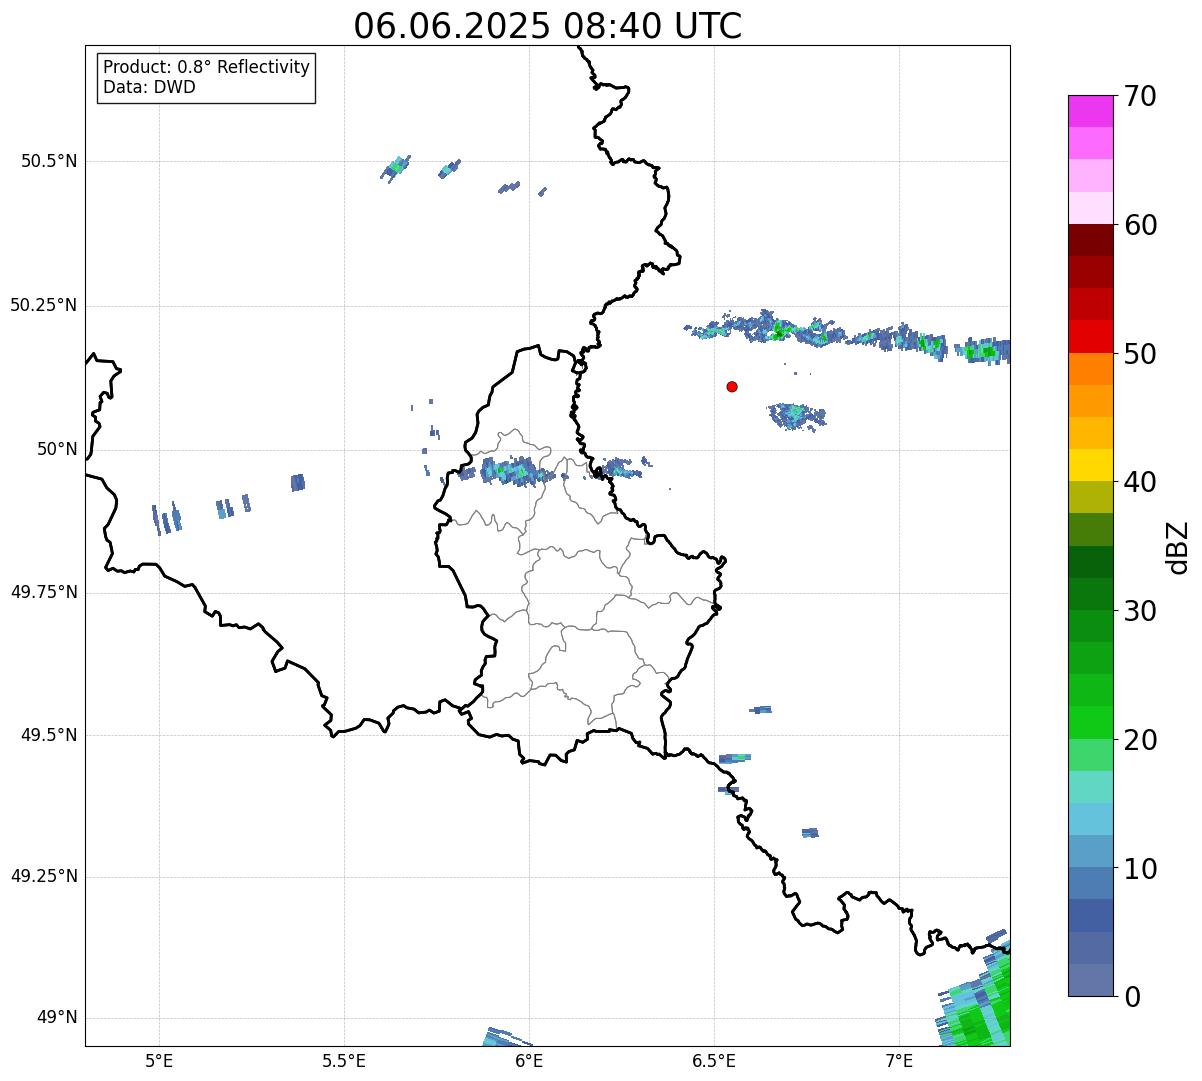Click the 49.5°N latitude label
This screenshot has height=1081, width=1202.
(49, 735)
